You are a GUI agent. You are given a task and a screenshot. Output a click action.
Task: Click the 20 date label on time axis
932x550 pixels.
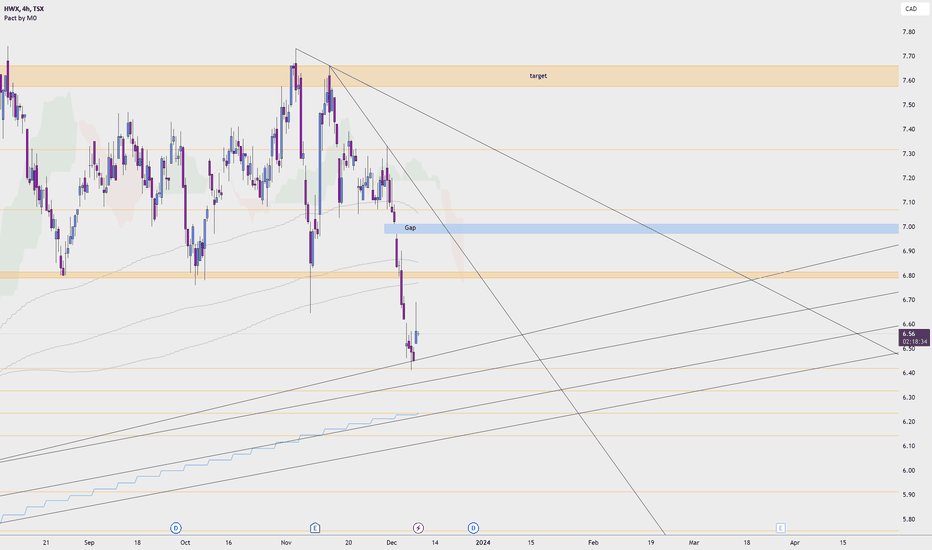(x=349, y=543)
